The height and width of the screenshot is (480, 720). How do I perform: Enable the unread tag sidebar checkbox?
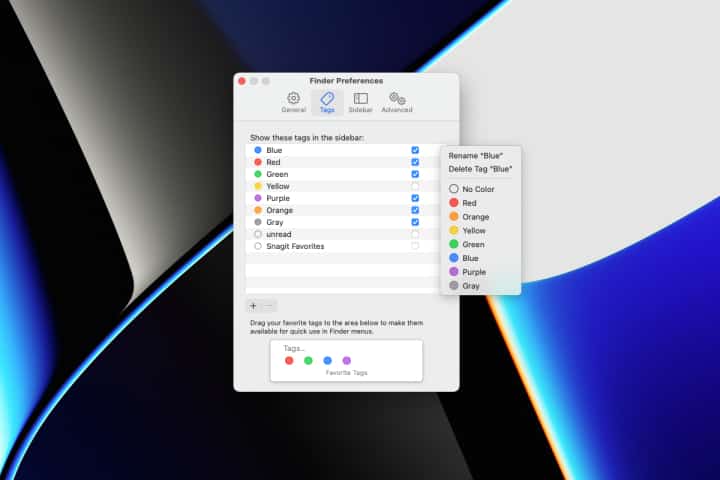click(415, 234)
